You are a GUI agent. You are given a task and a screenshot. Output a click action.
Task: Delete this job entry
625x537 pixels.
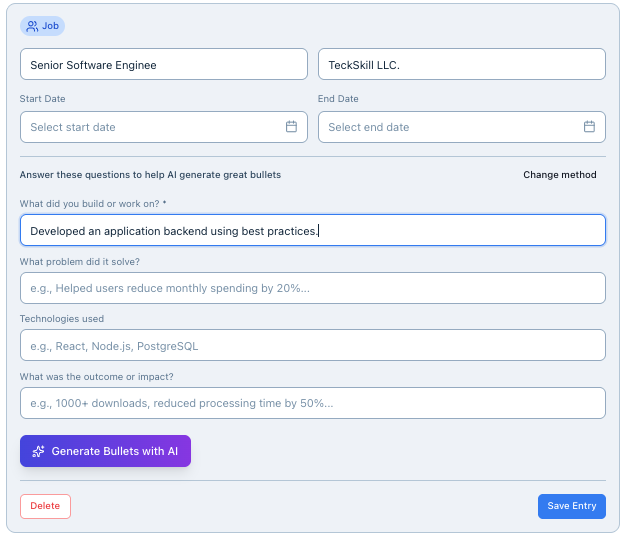[x=45, y=506]
